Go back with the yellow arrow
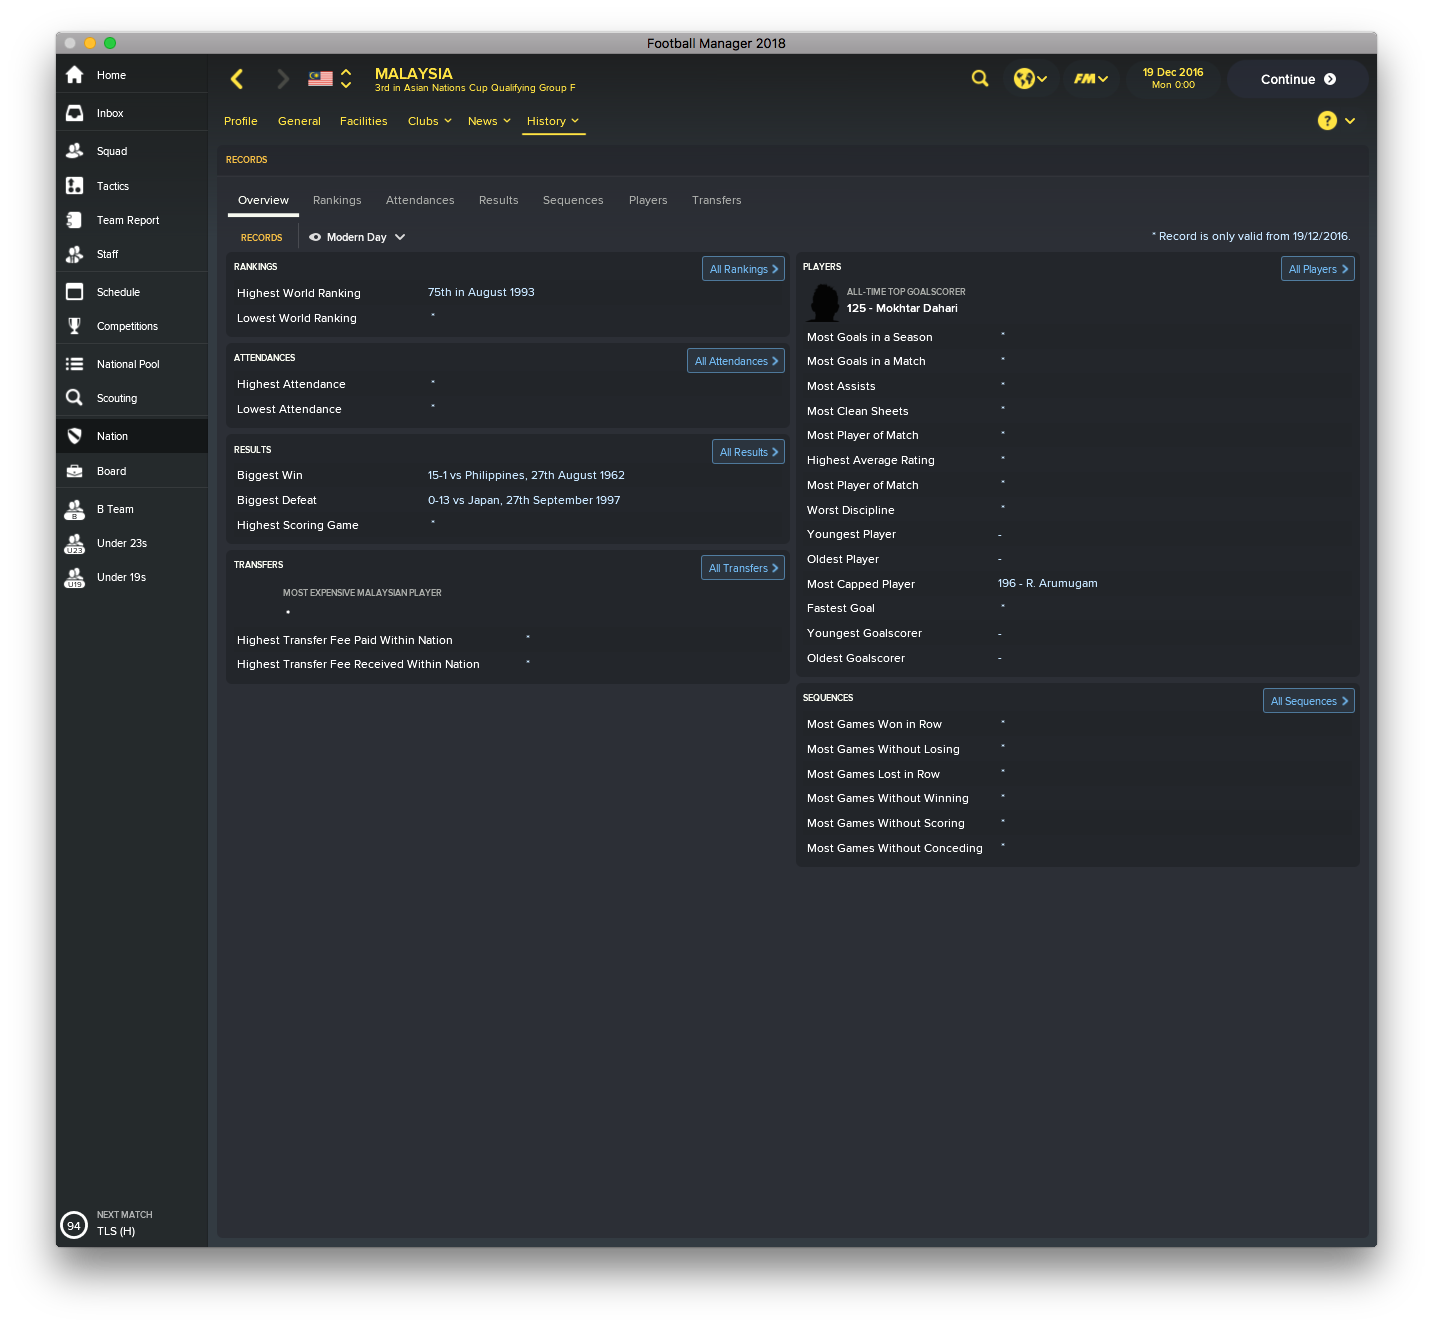The width and height of the screenshot is (1433, 1327). point(237,79)
